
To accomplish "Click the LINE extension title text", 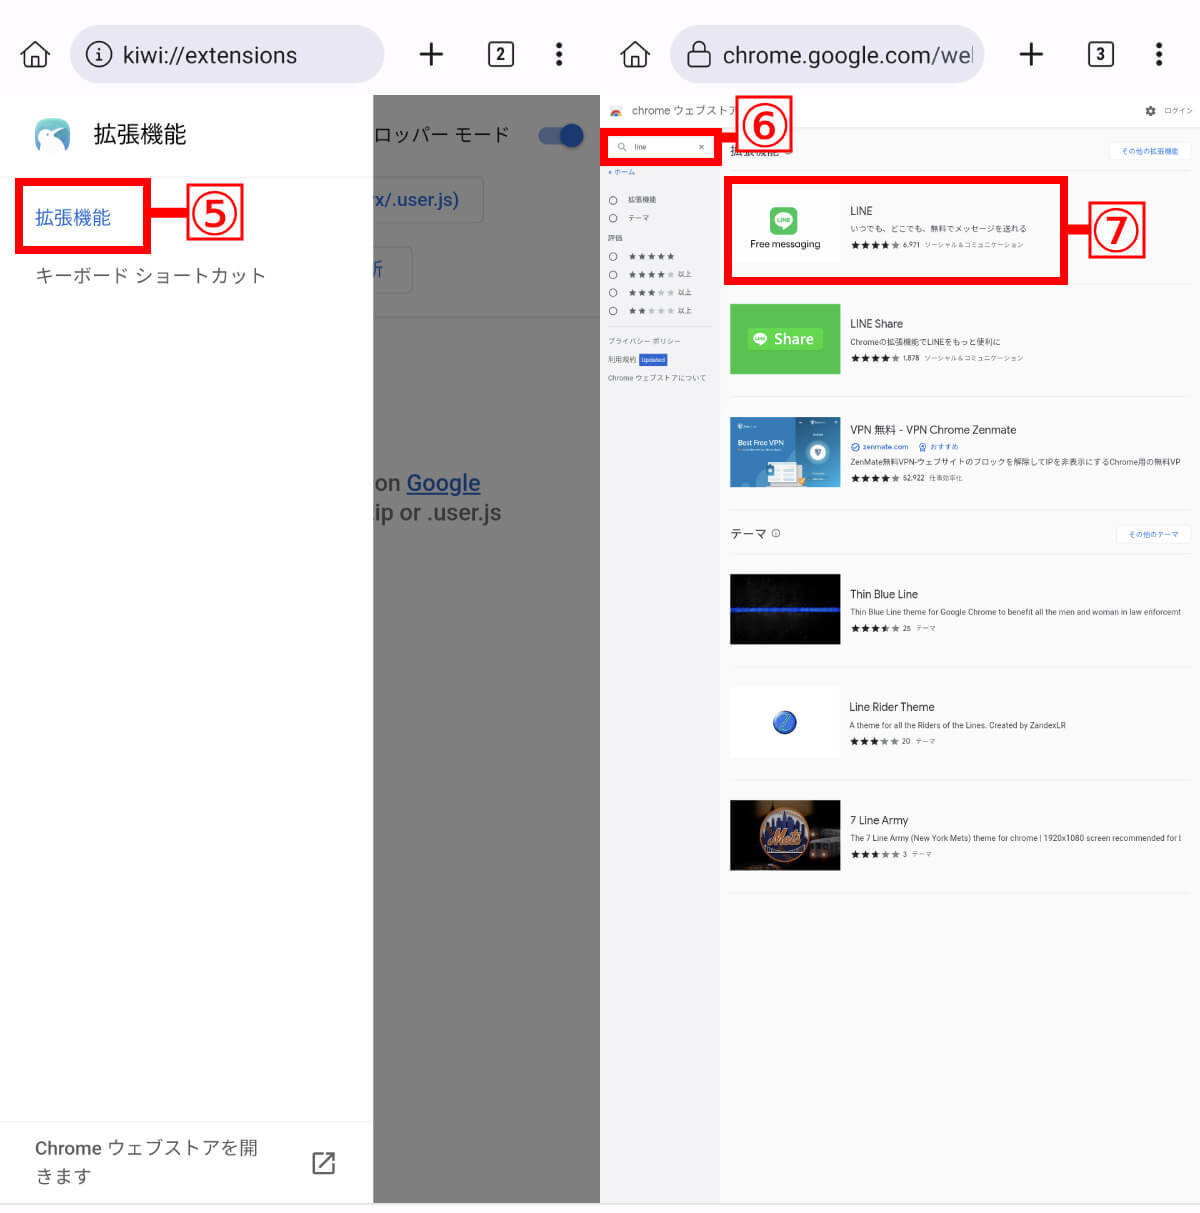I will coord(861,211).
